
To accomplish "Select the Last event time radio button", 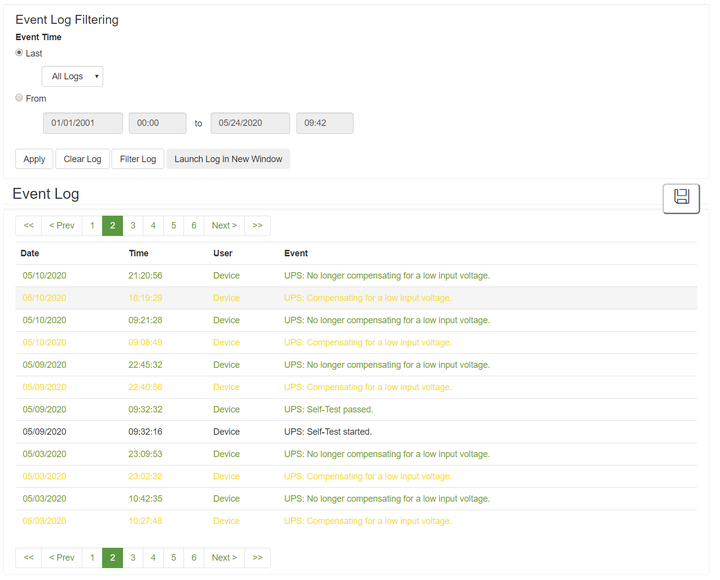I will (19, 53).
